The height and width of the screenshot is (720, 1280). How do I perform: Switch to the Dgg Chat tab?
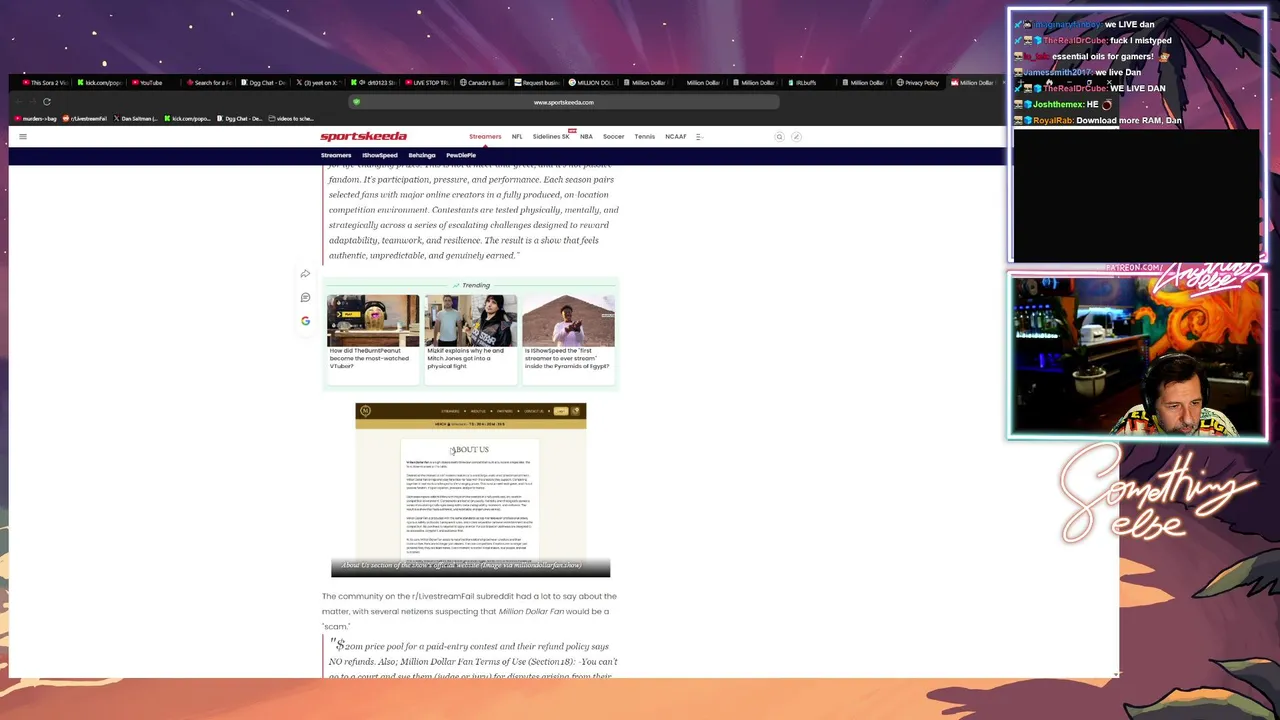263,83
